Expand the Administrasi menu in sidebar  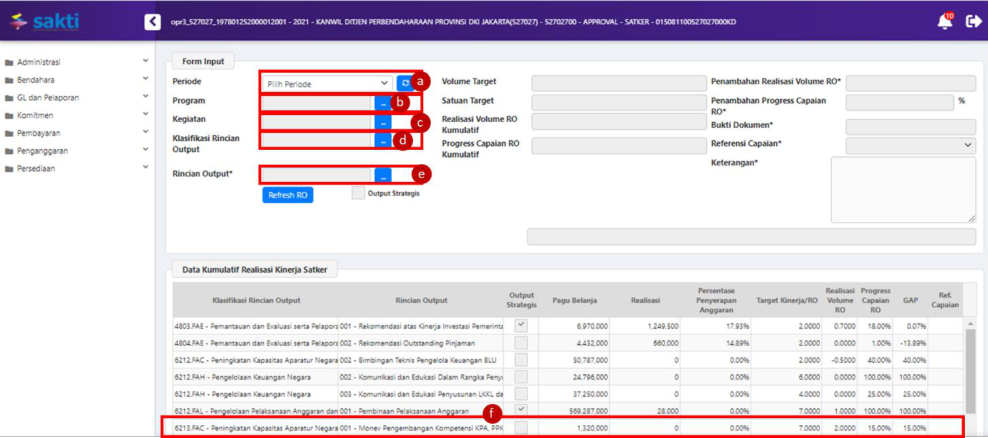click(x=75, y=62)
